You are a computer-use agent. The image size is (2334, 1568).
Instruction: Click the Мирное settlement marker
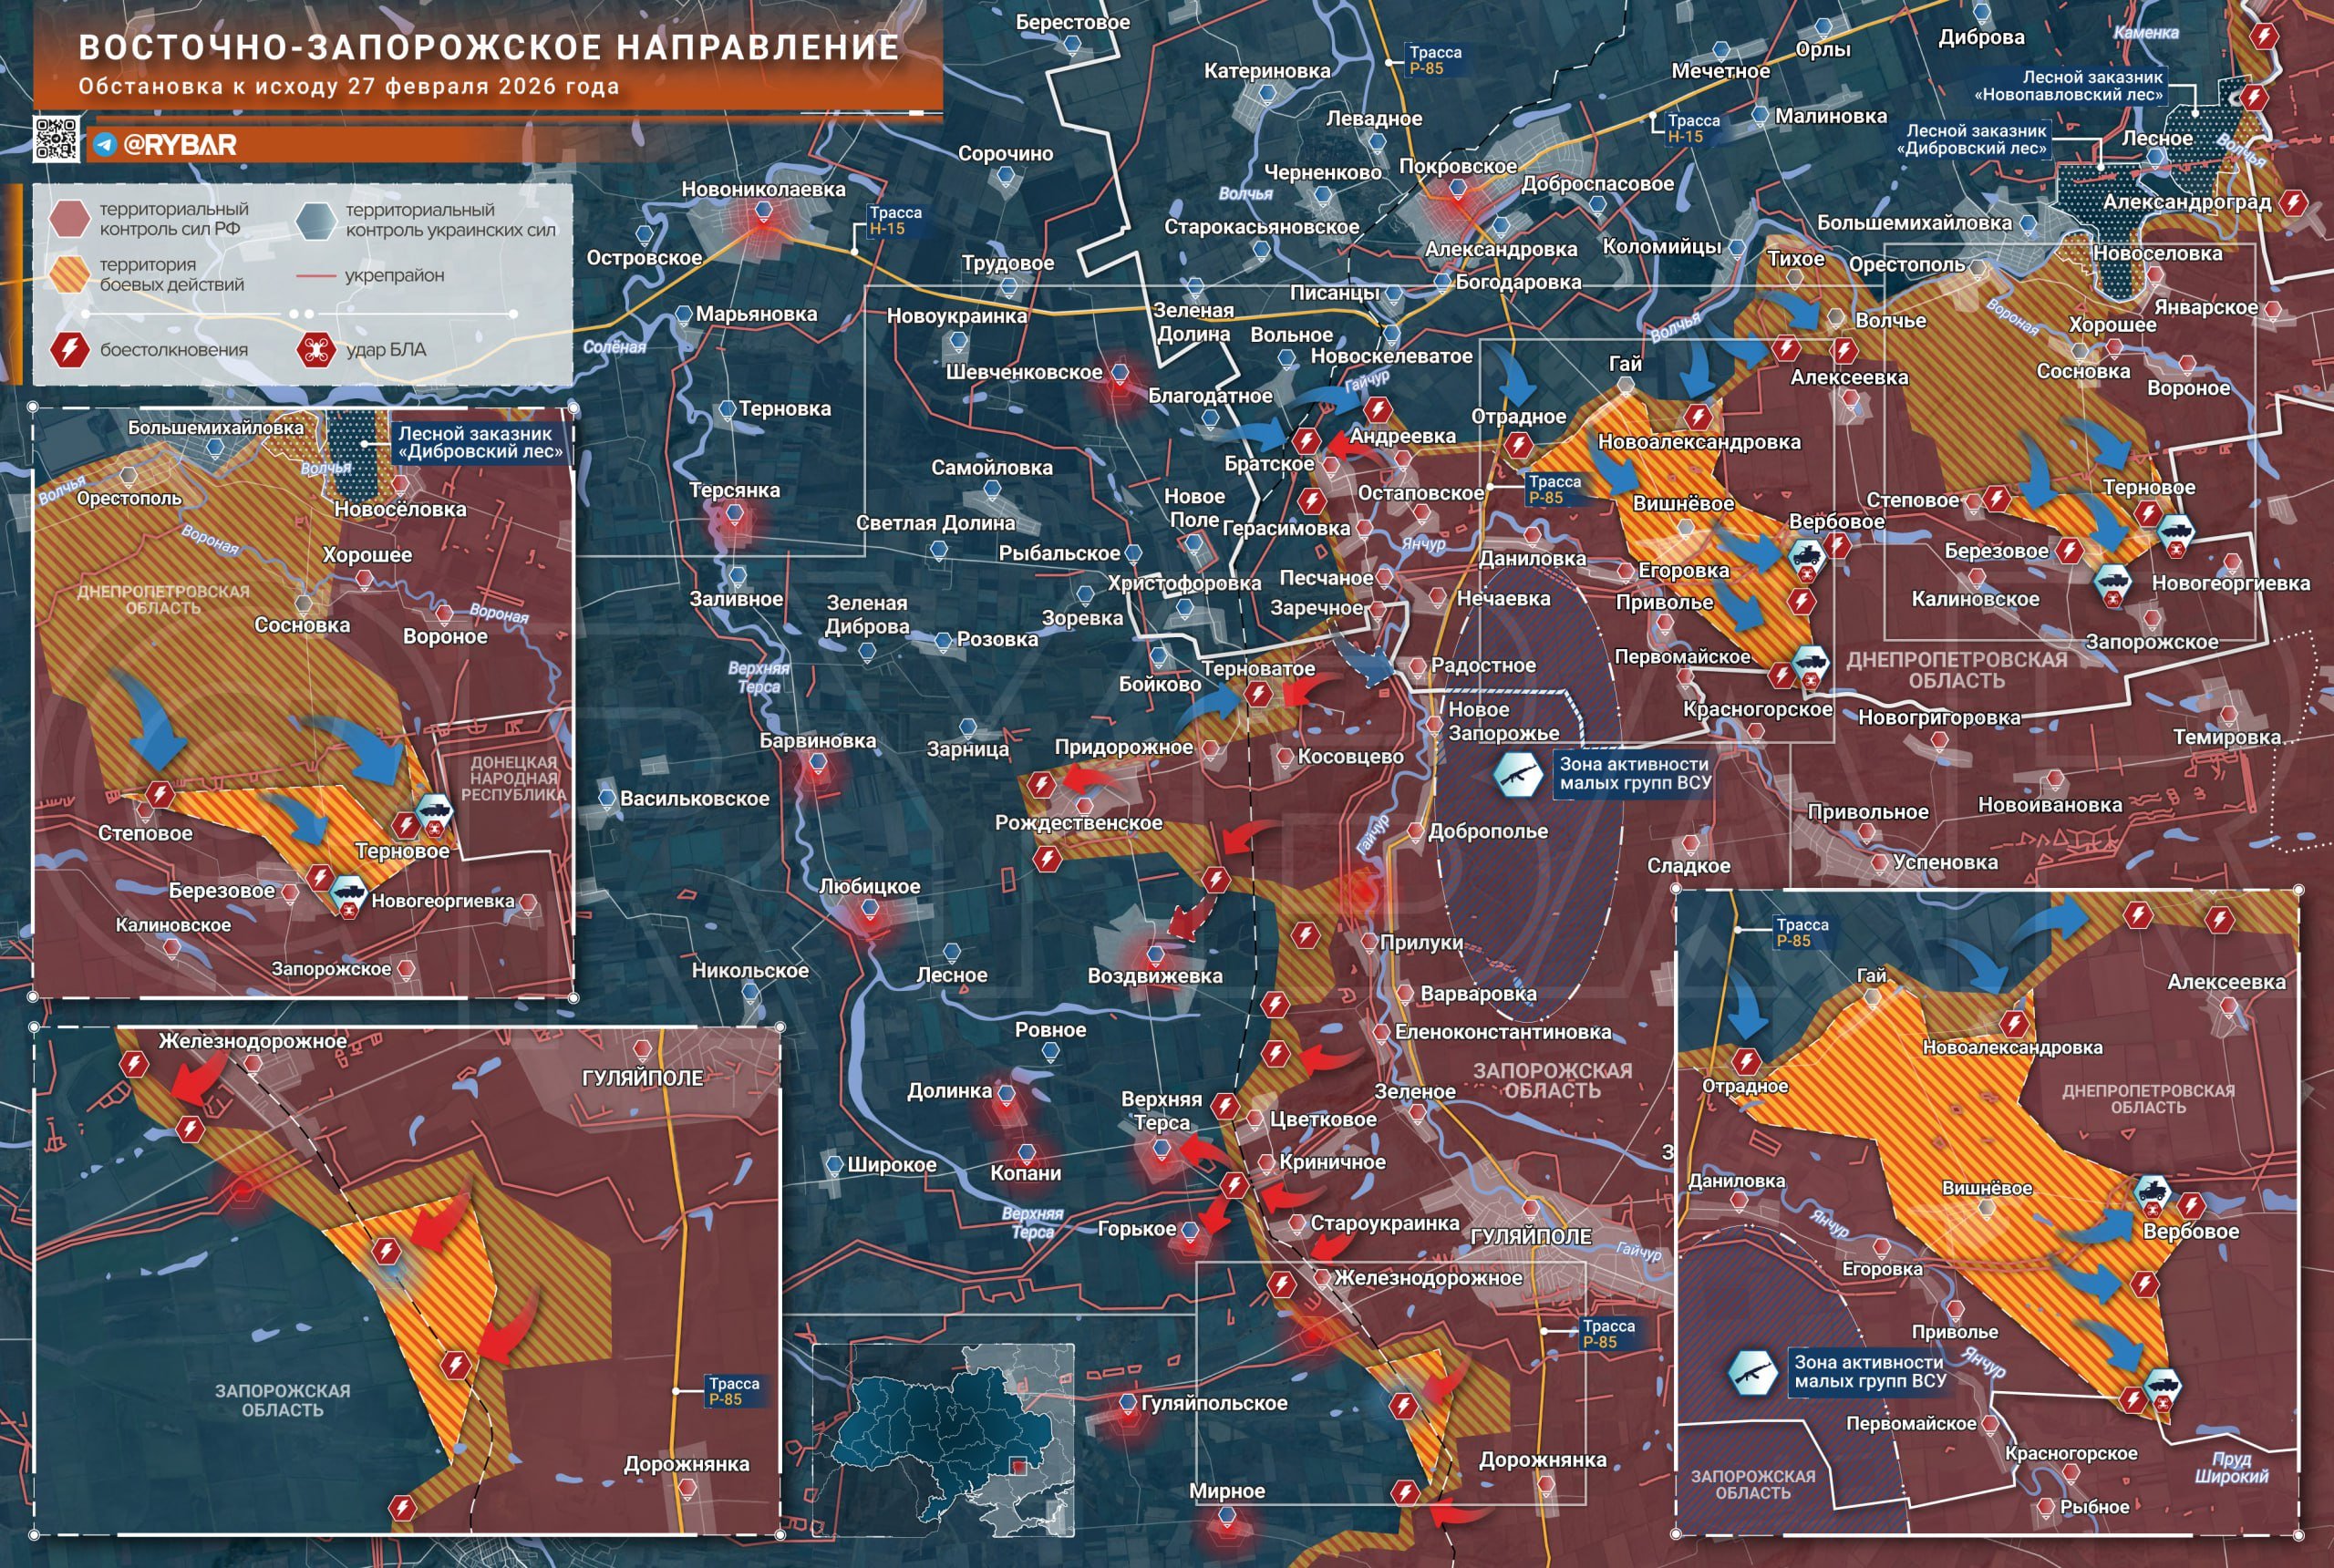[1227, 1516]
